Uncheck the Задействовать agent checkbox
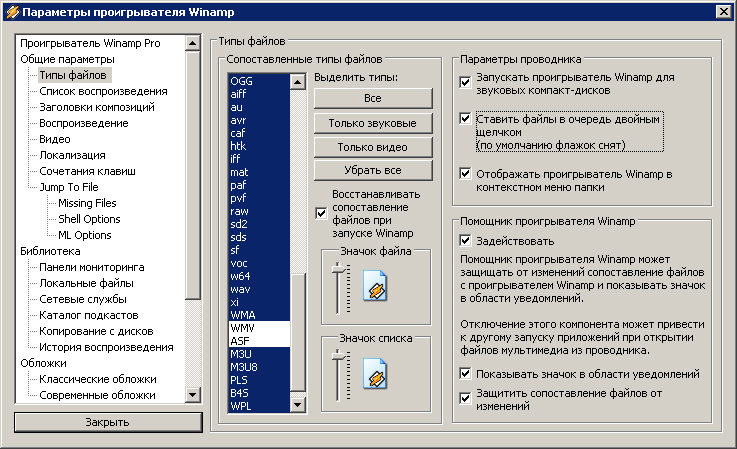This screenshot has height=449, width=737. 465,241
